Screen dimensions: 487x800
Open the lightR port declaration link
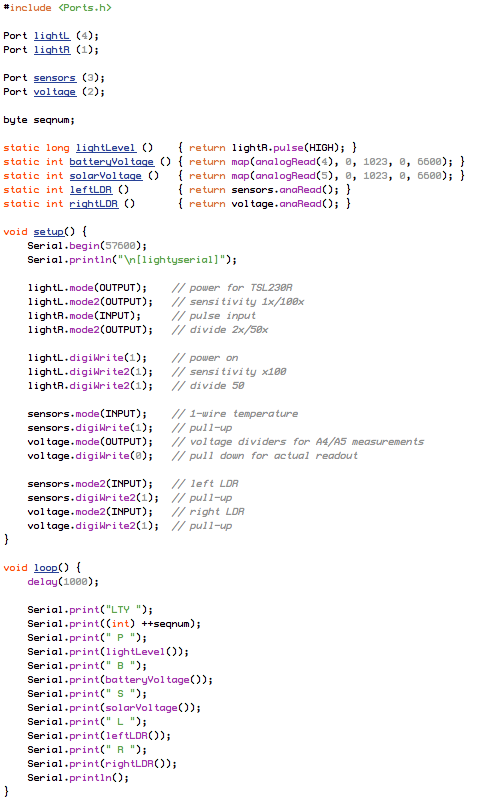[52, 50]
